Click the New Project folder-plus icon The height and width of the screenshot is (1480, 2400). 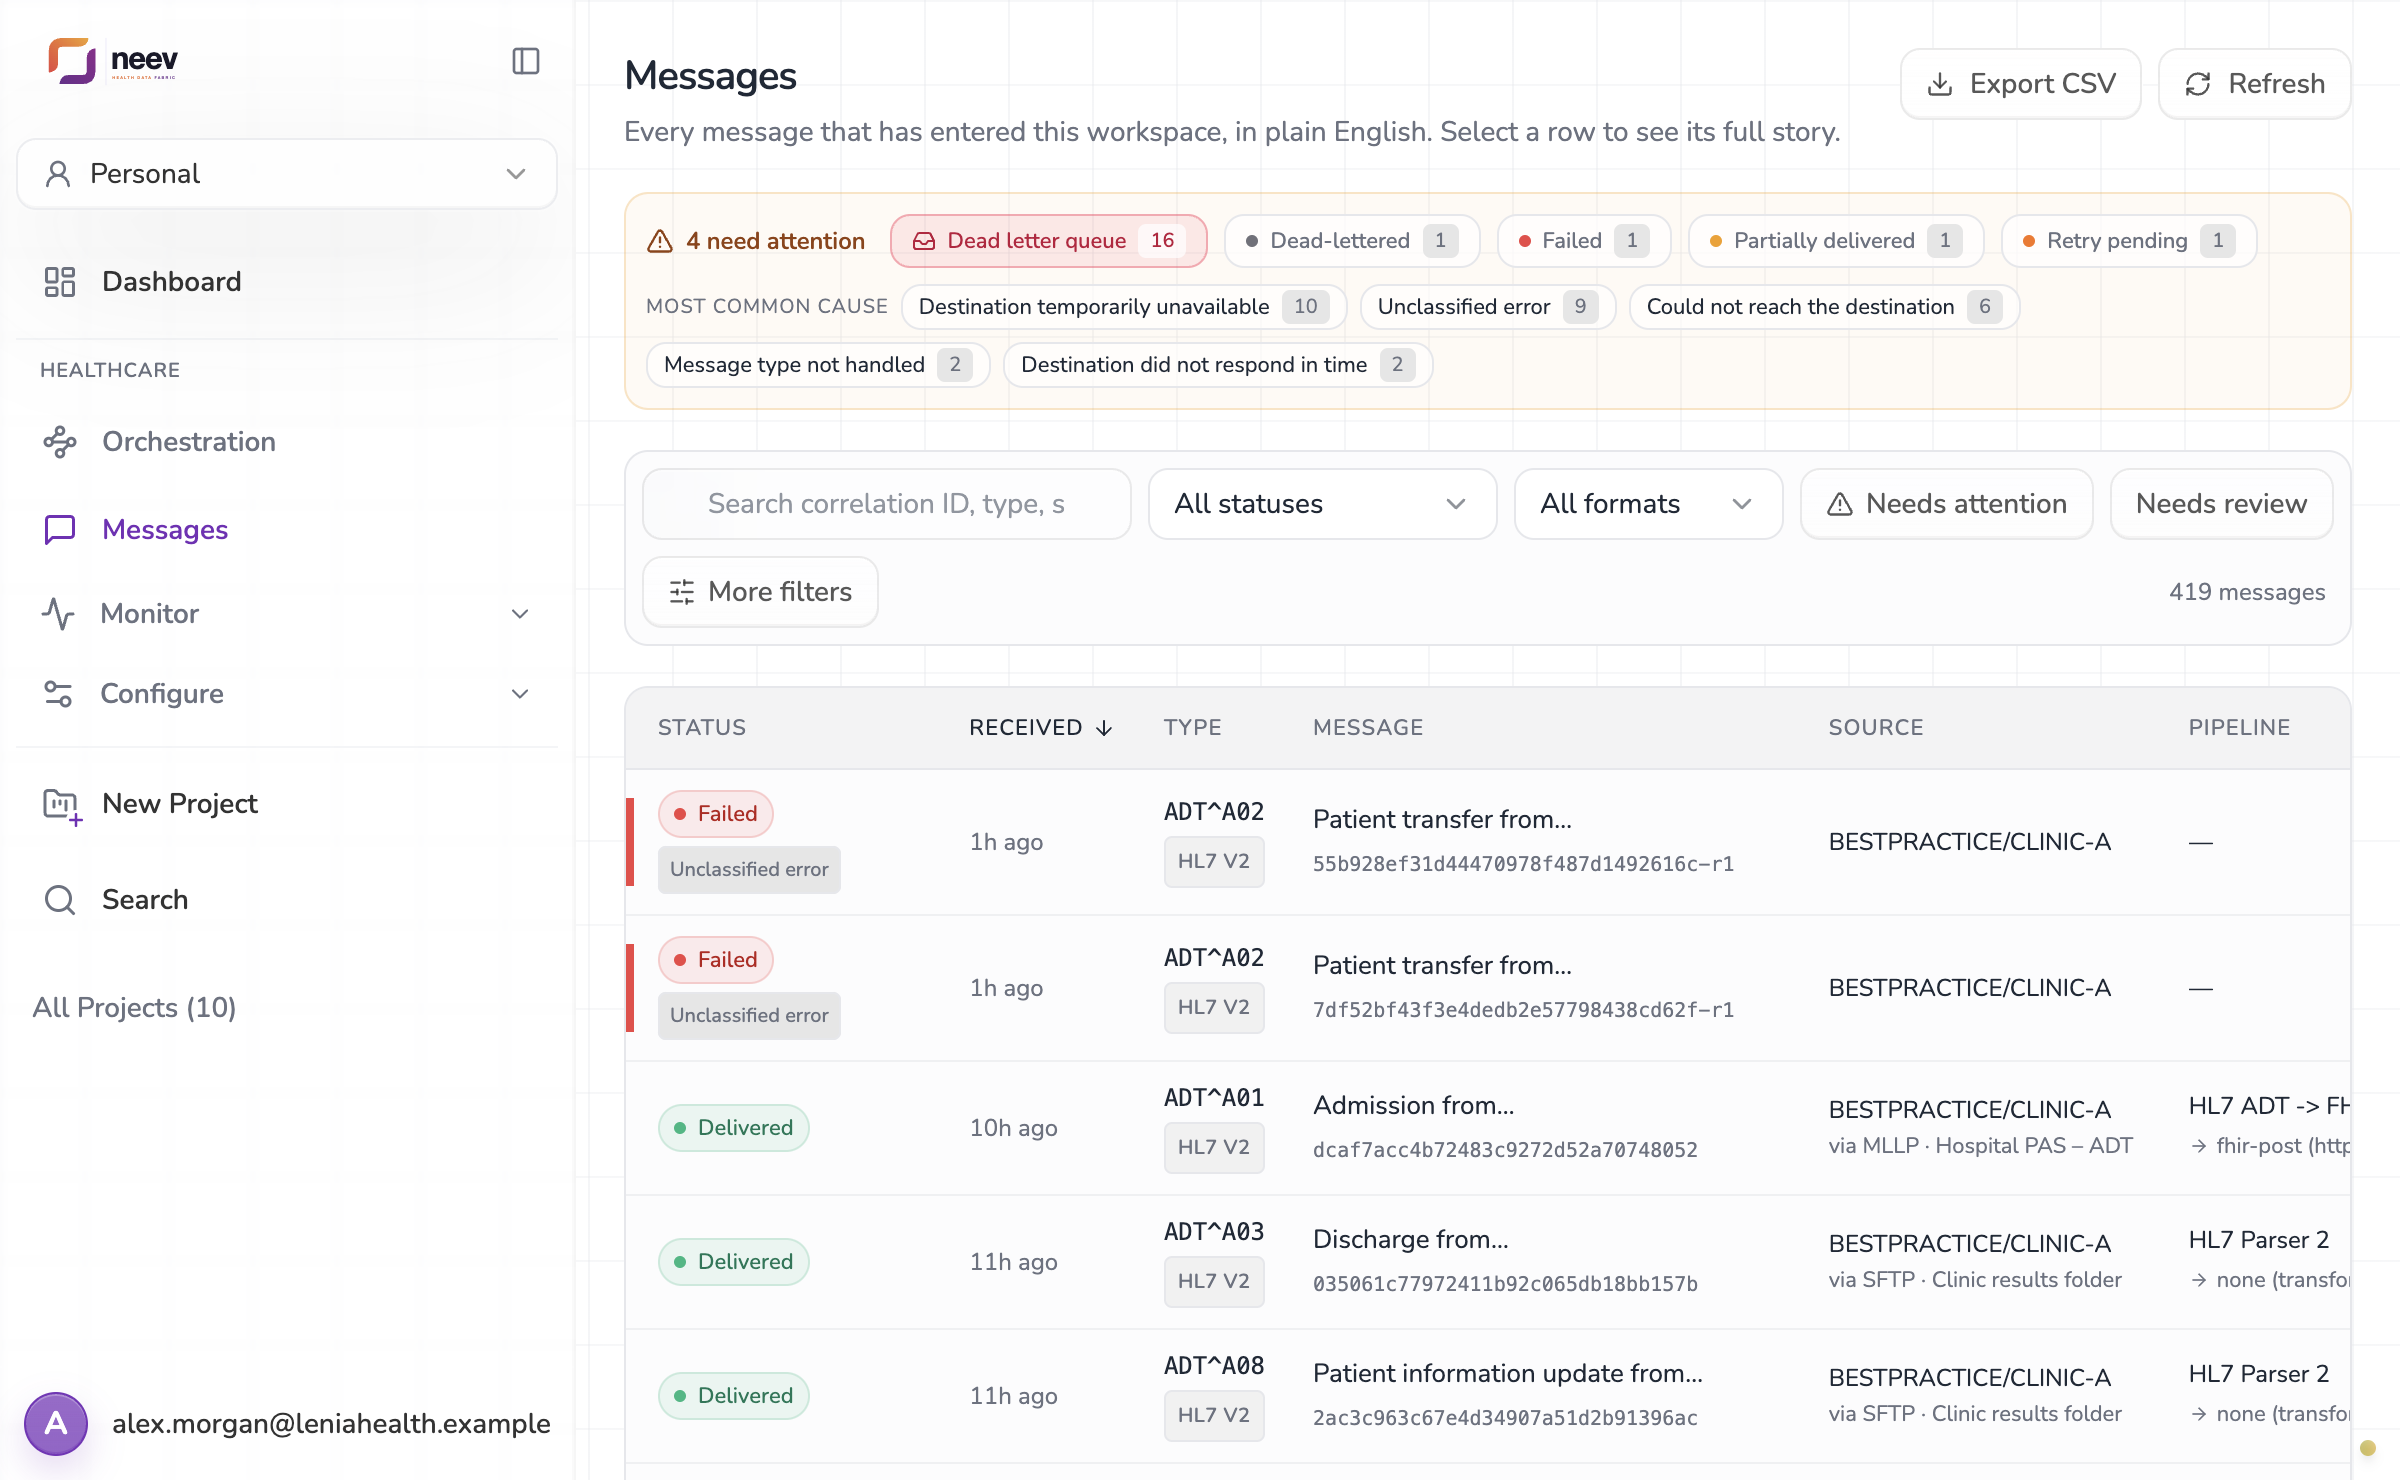click(62, 806)
